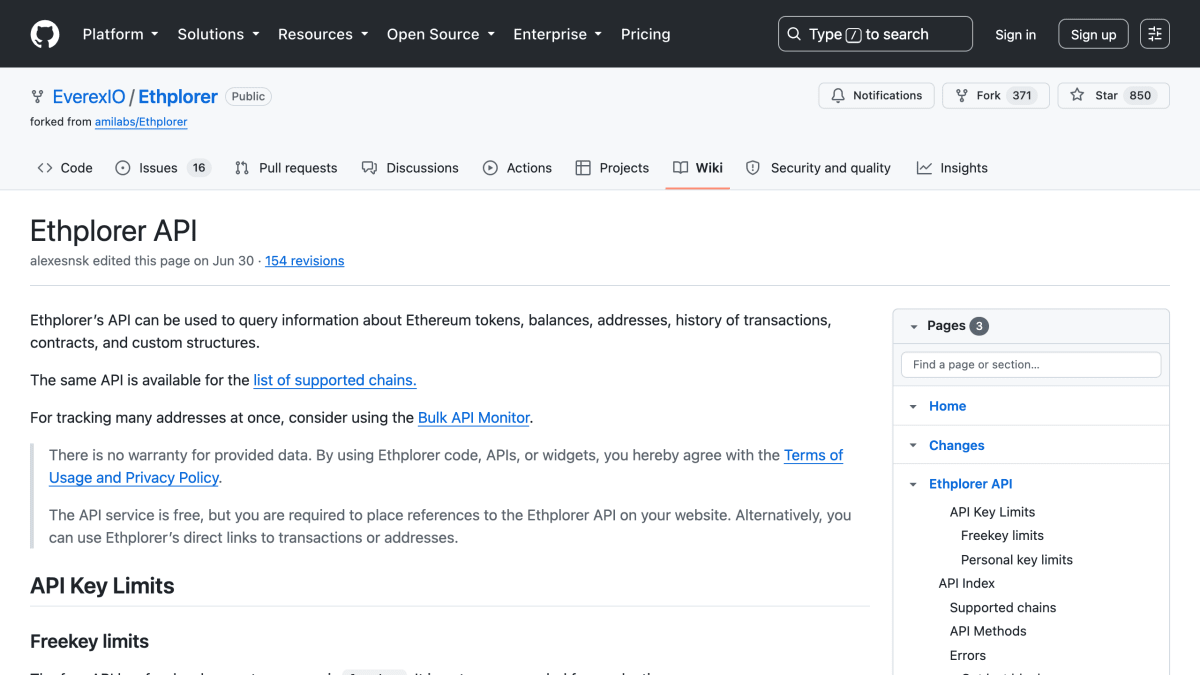Open the Ethplorer API sidebar page link

click(x=970, y=484)
